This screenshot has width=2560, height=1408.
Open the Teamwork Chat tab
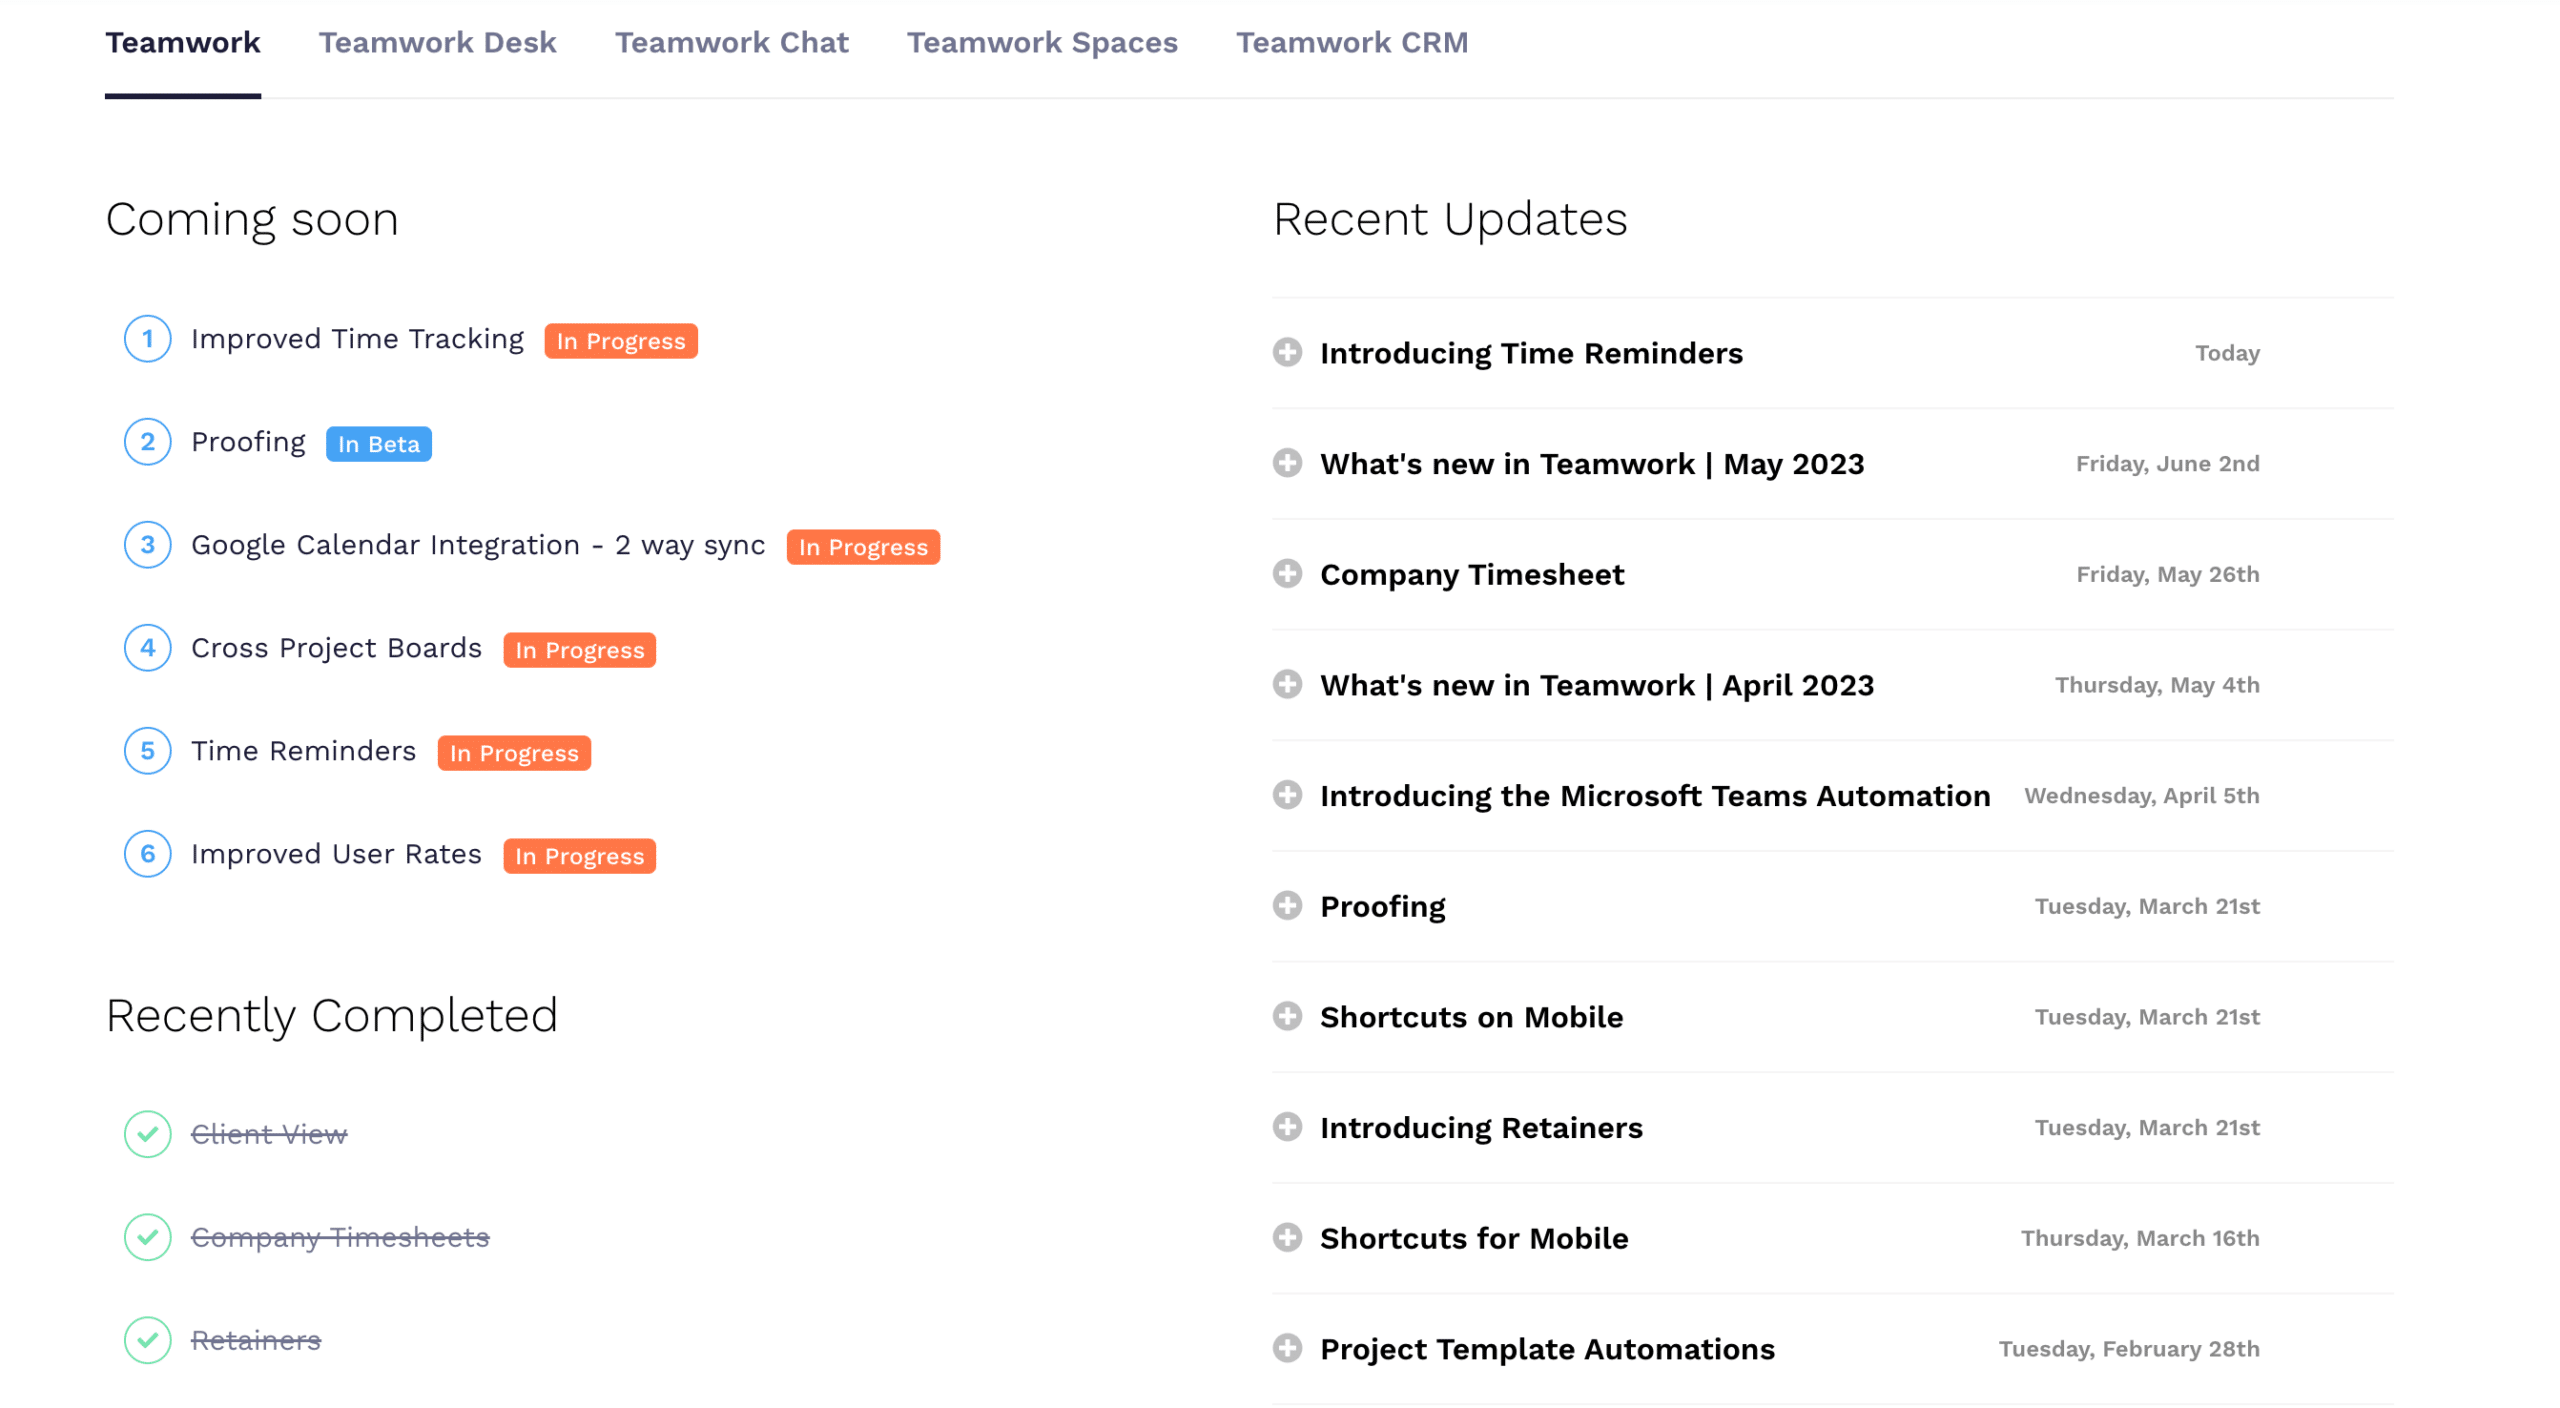[x=731, y=43]
